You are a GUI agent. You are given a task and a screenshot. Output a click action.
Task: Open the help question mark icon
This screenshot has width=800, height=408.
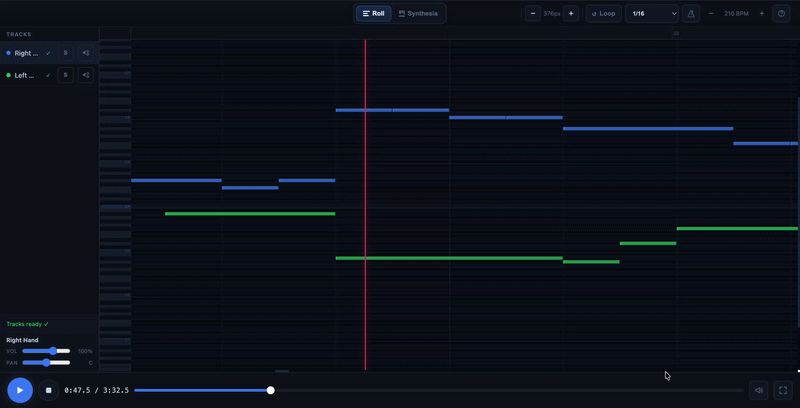(782, 14)
